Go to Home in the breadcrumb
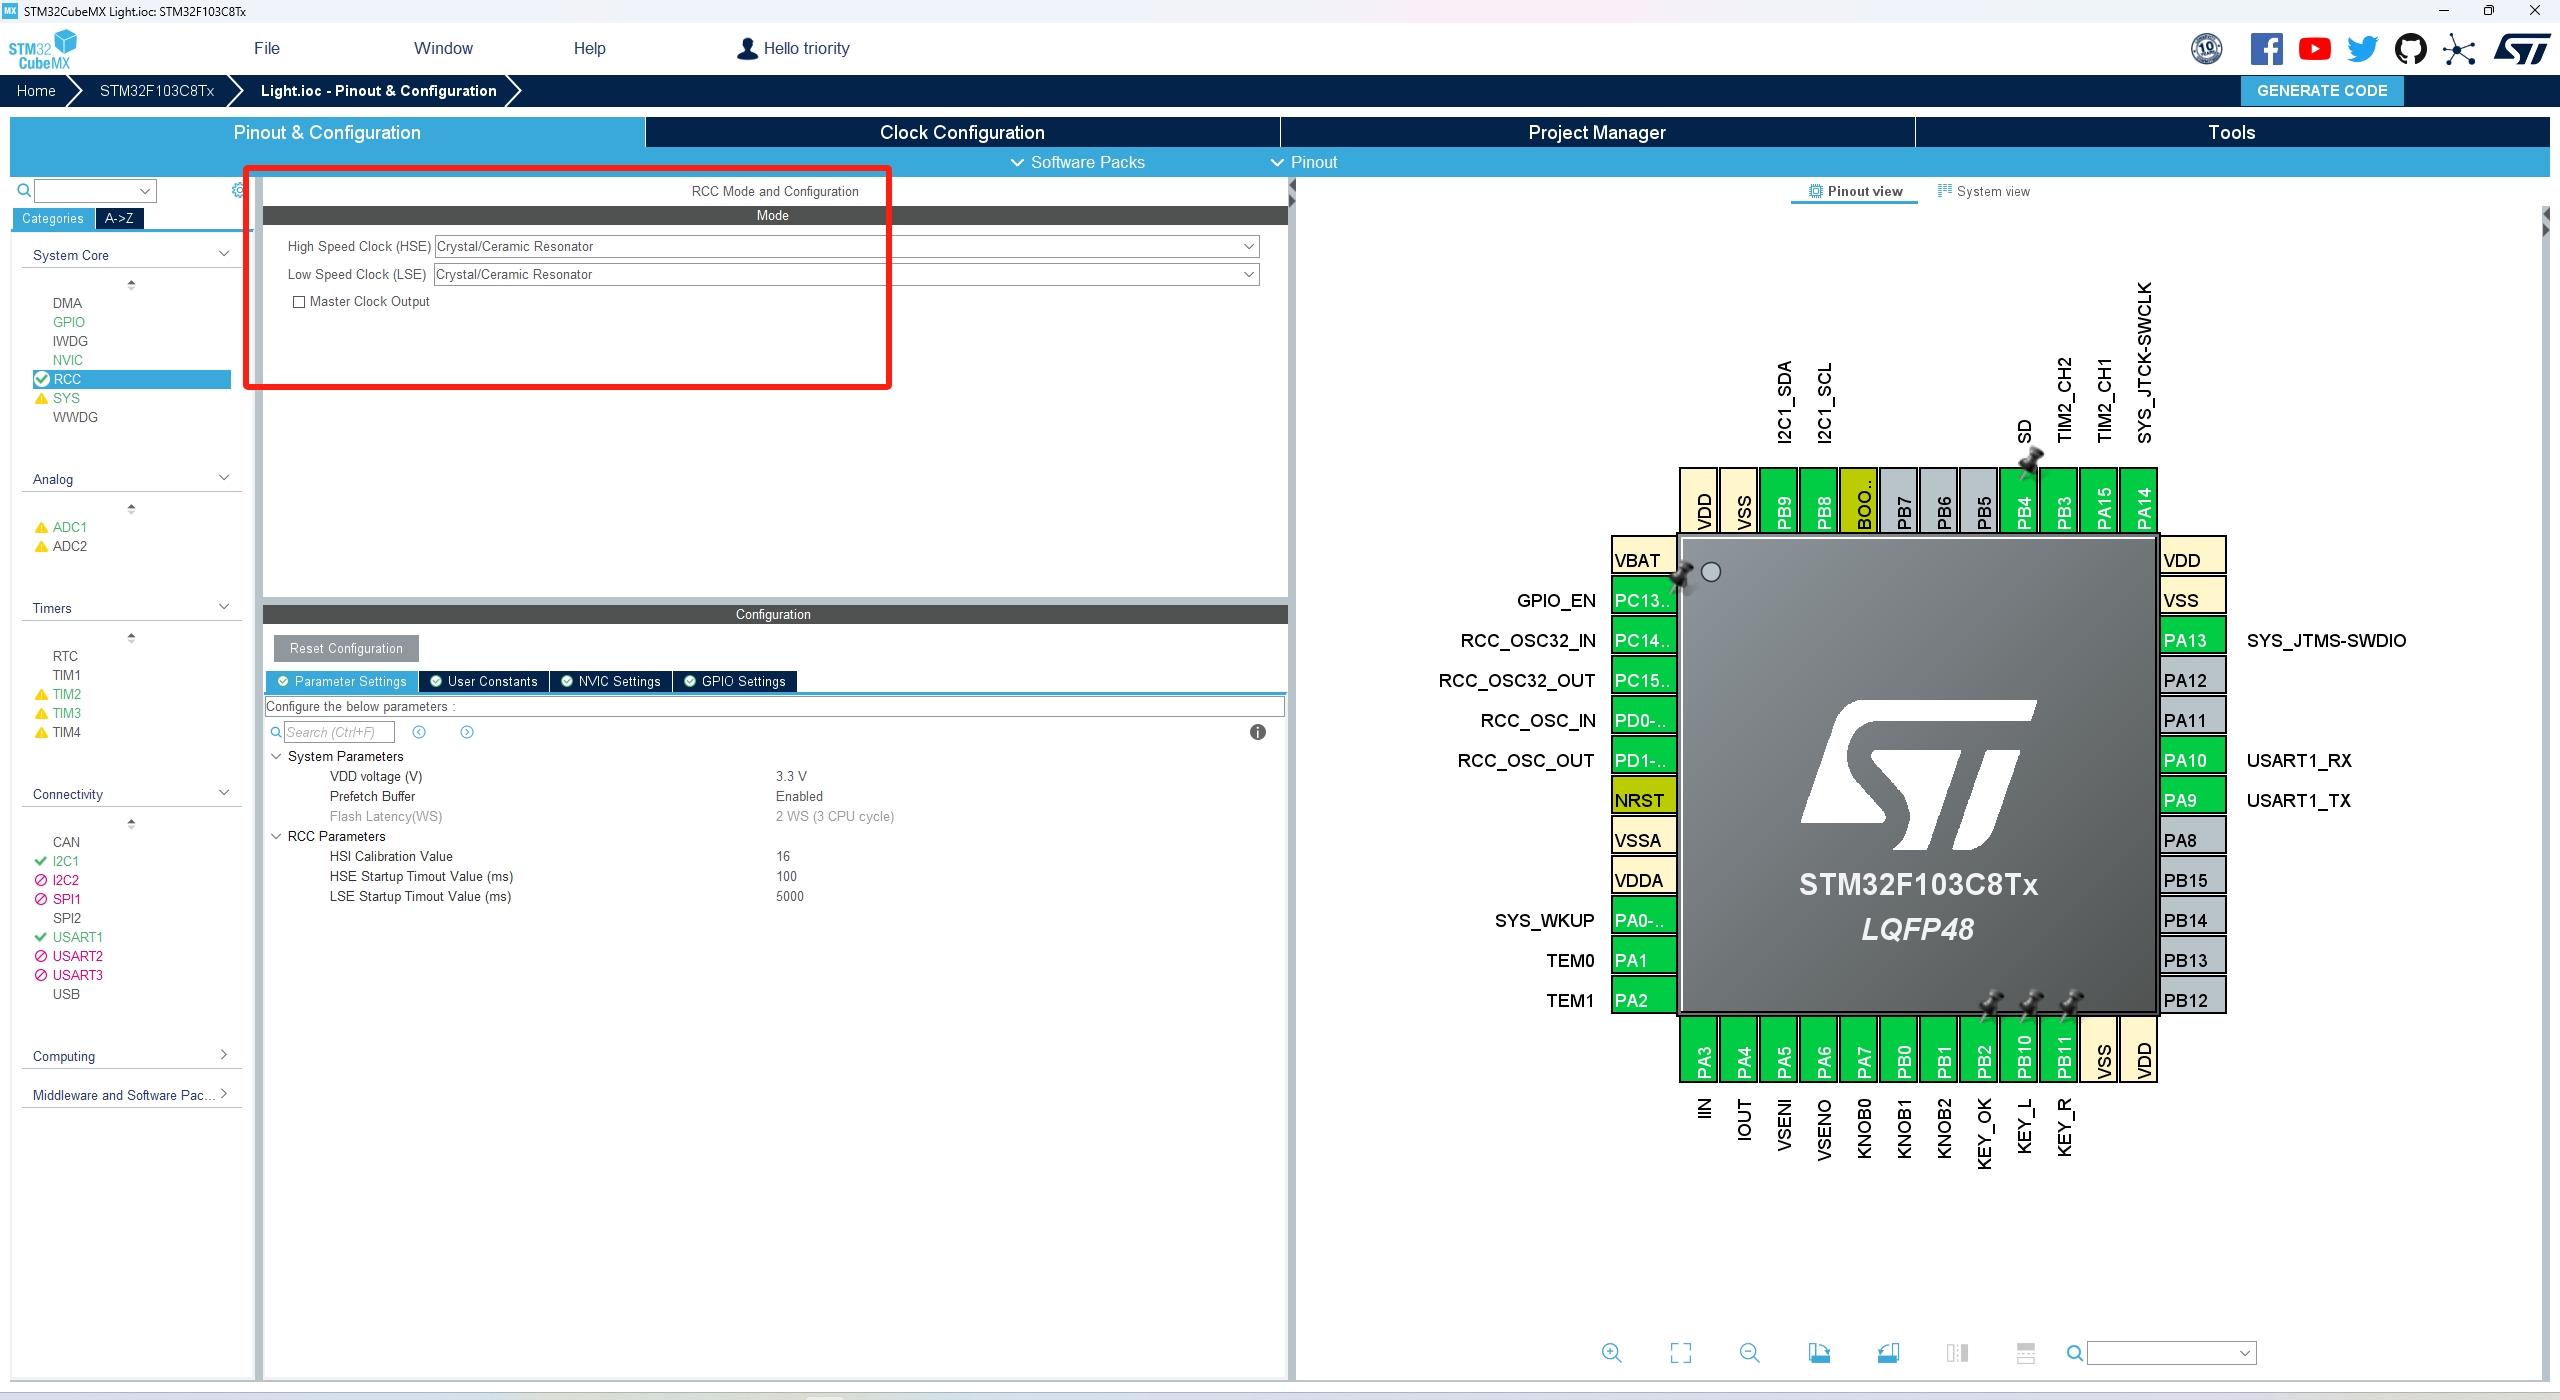The width and height of the screenshot is (2560, 1400). (x=36, y=90)
